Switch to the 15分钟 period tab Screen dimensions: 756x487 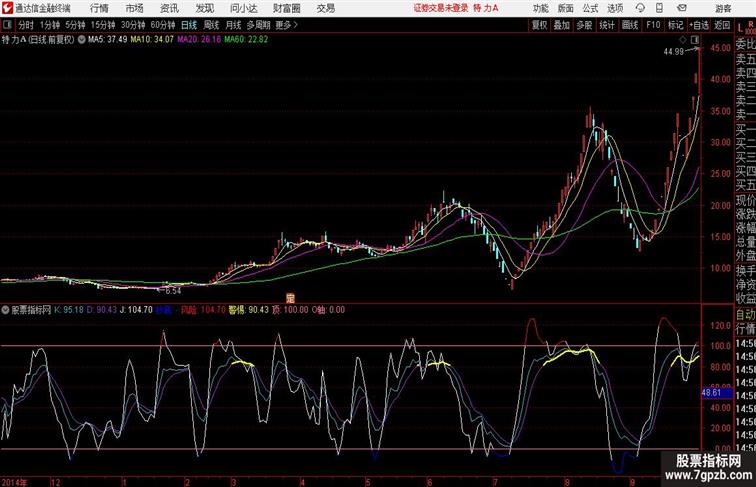pos(103,25)
